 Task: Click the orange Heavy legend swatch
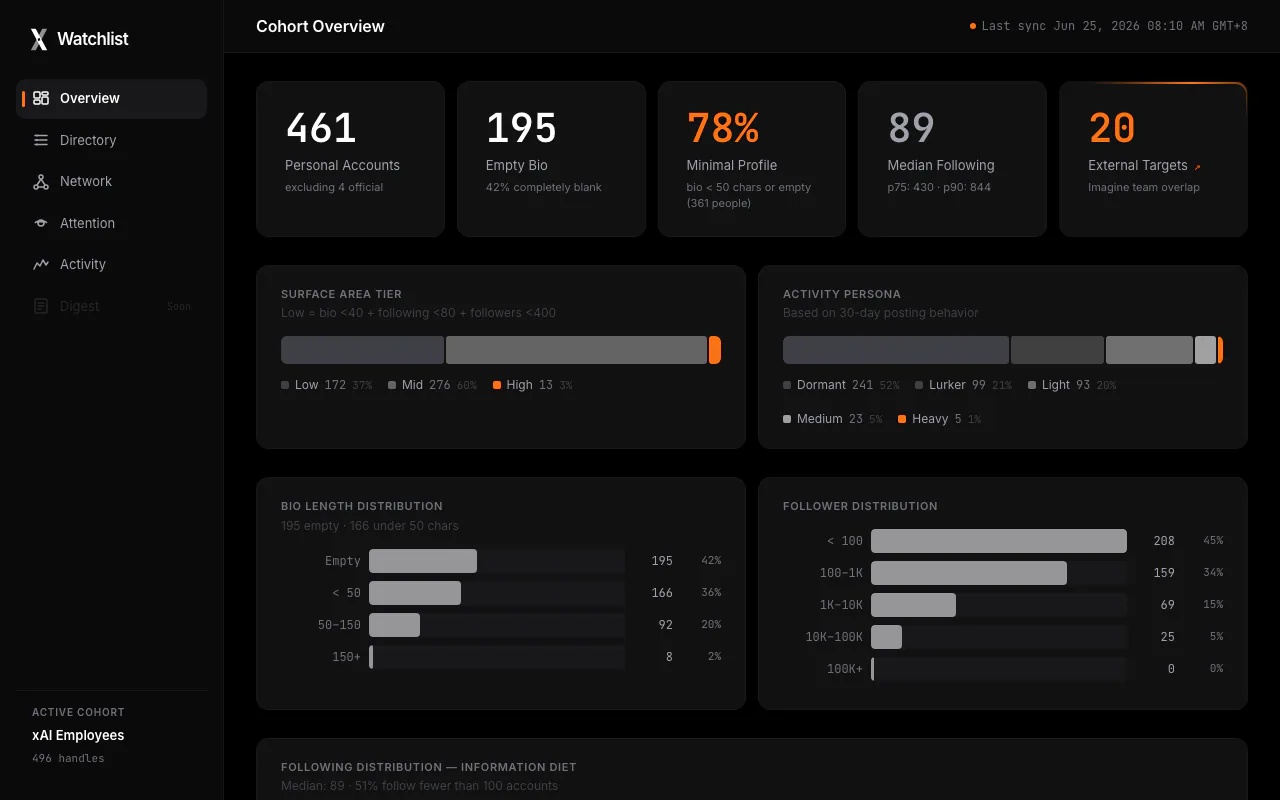tap(902, 419)
